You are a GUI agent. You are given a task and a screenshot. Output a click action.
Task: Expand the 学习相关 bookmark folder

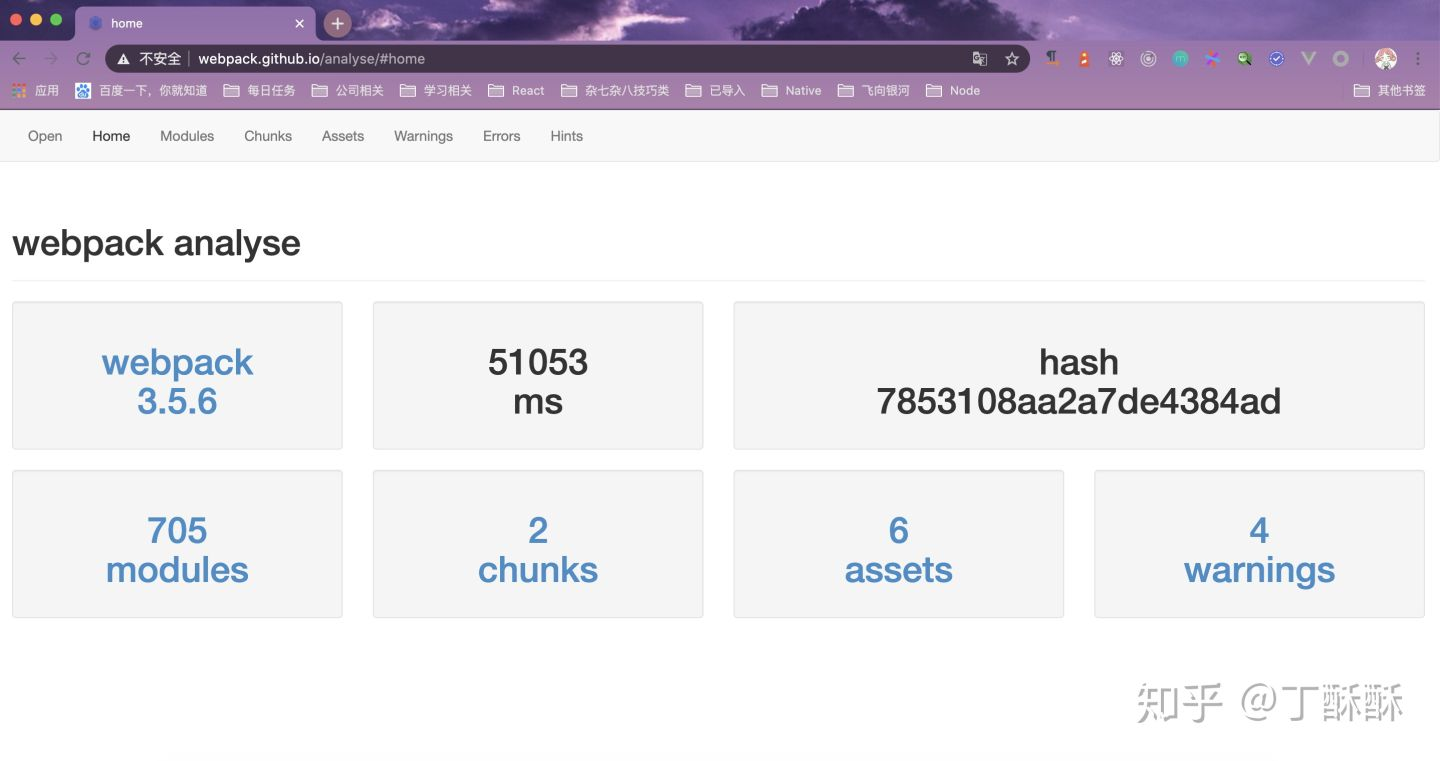tap(435, 90)
